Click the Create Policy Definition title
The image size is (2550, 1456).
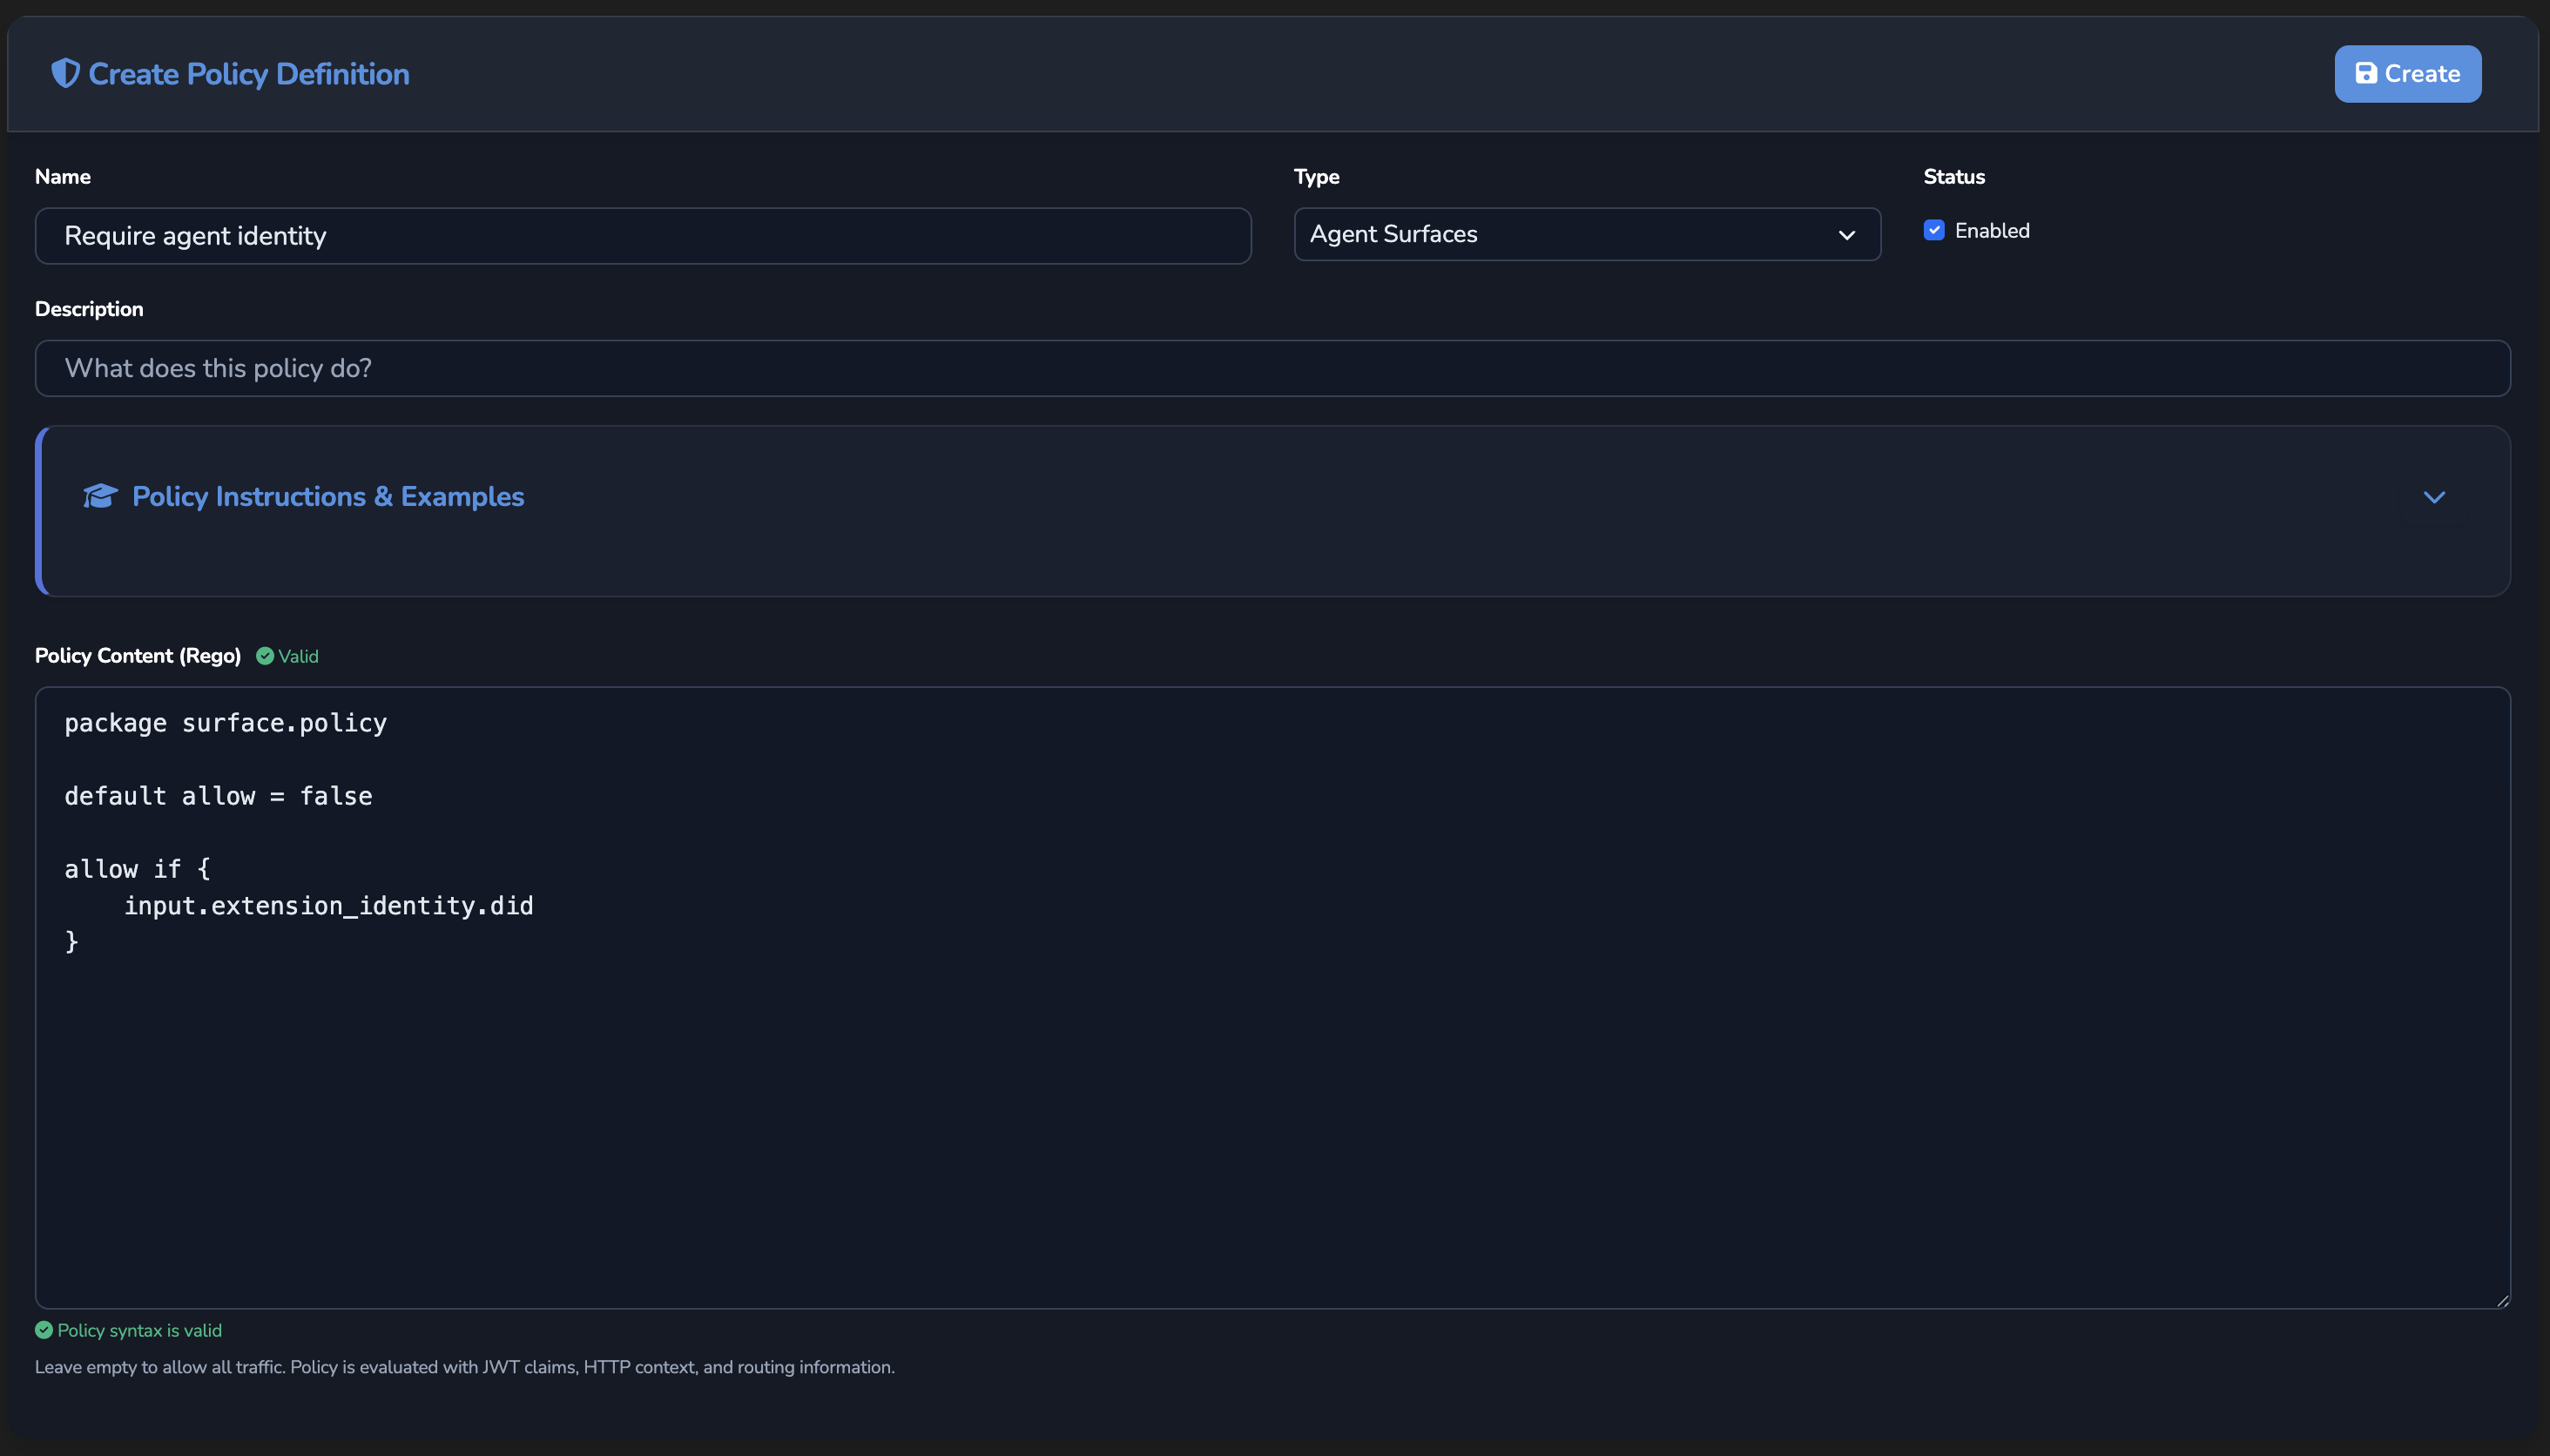(x=249, y=74)
